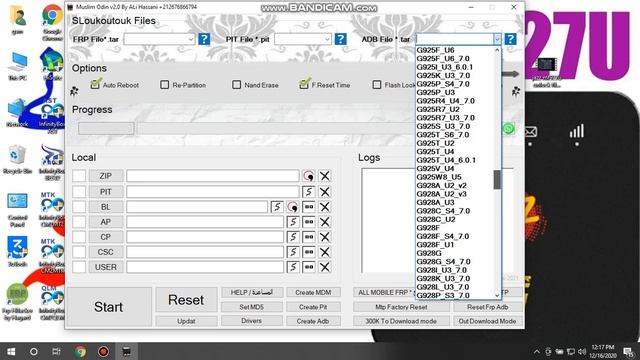Image resolution: width=640 pixels, height=360 pixels.
Task: Clear the ZIP row with X icon
Action: [x=324, y=176]
